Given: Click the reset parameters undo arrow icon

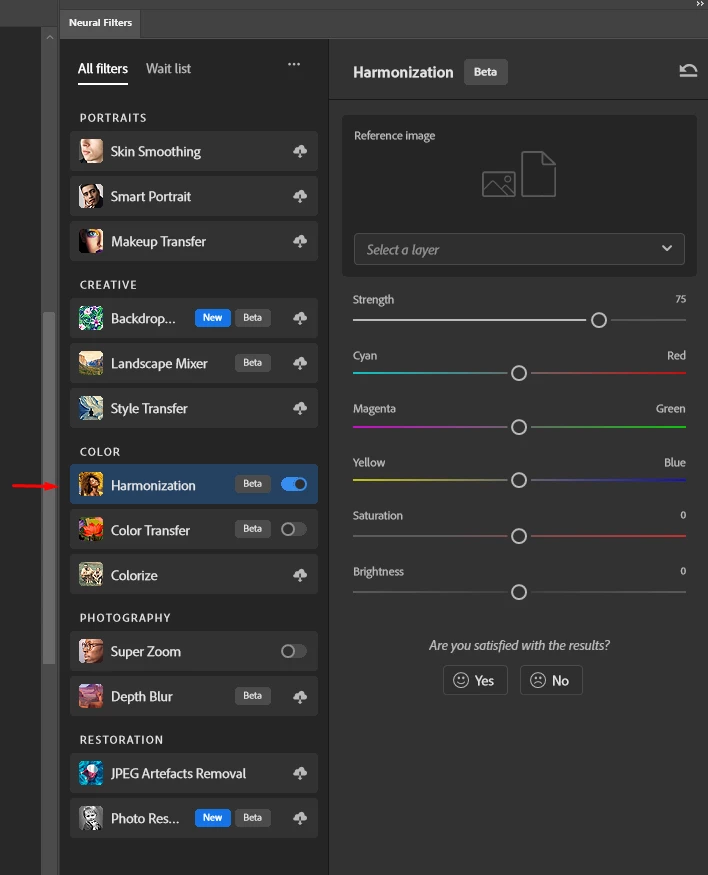Looking at the screenshot, I should [688, 70].
